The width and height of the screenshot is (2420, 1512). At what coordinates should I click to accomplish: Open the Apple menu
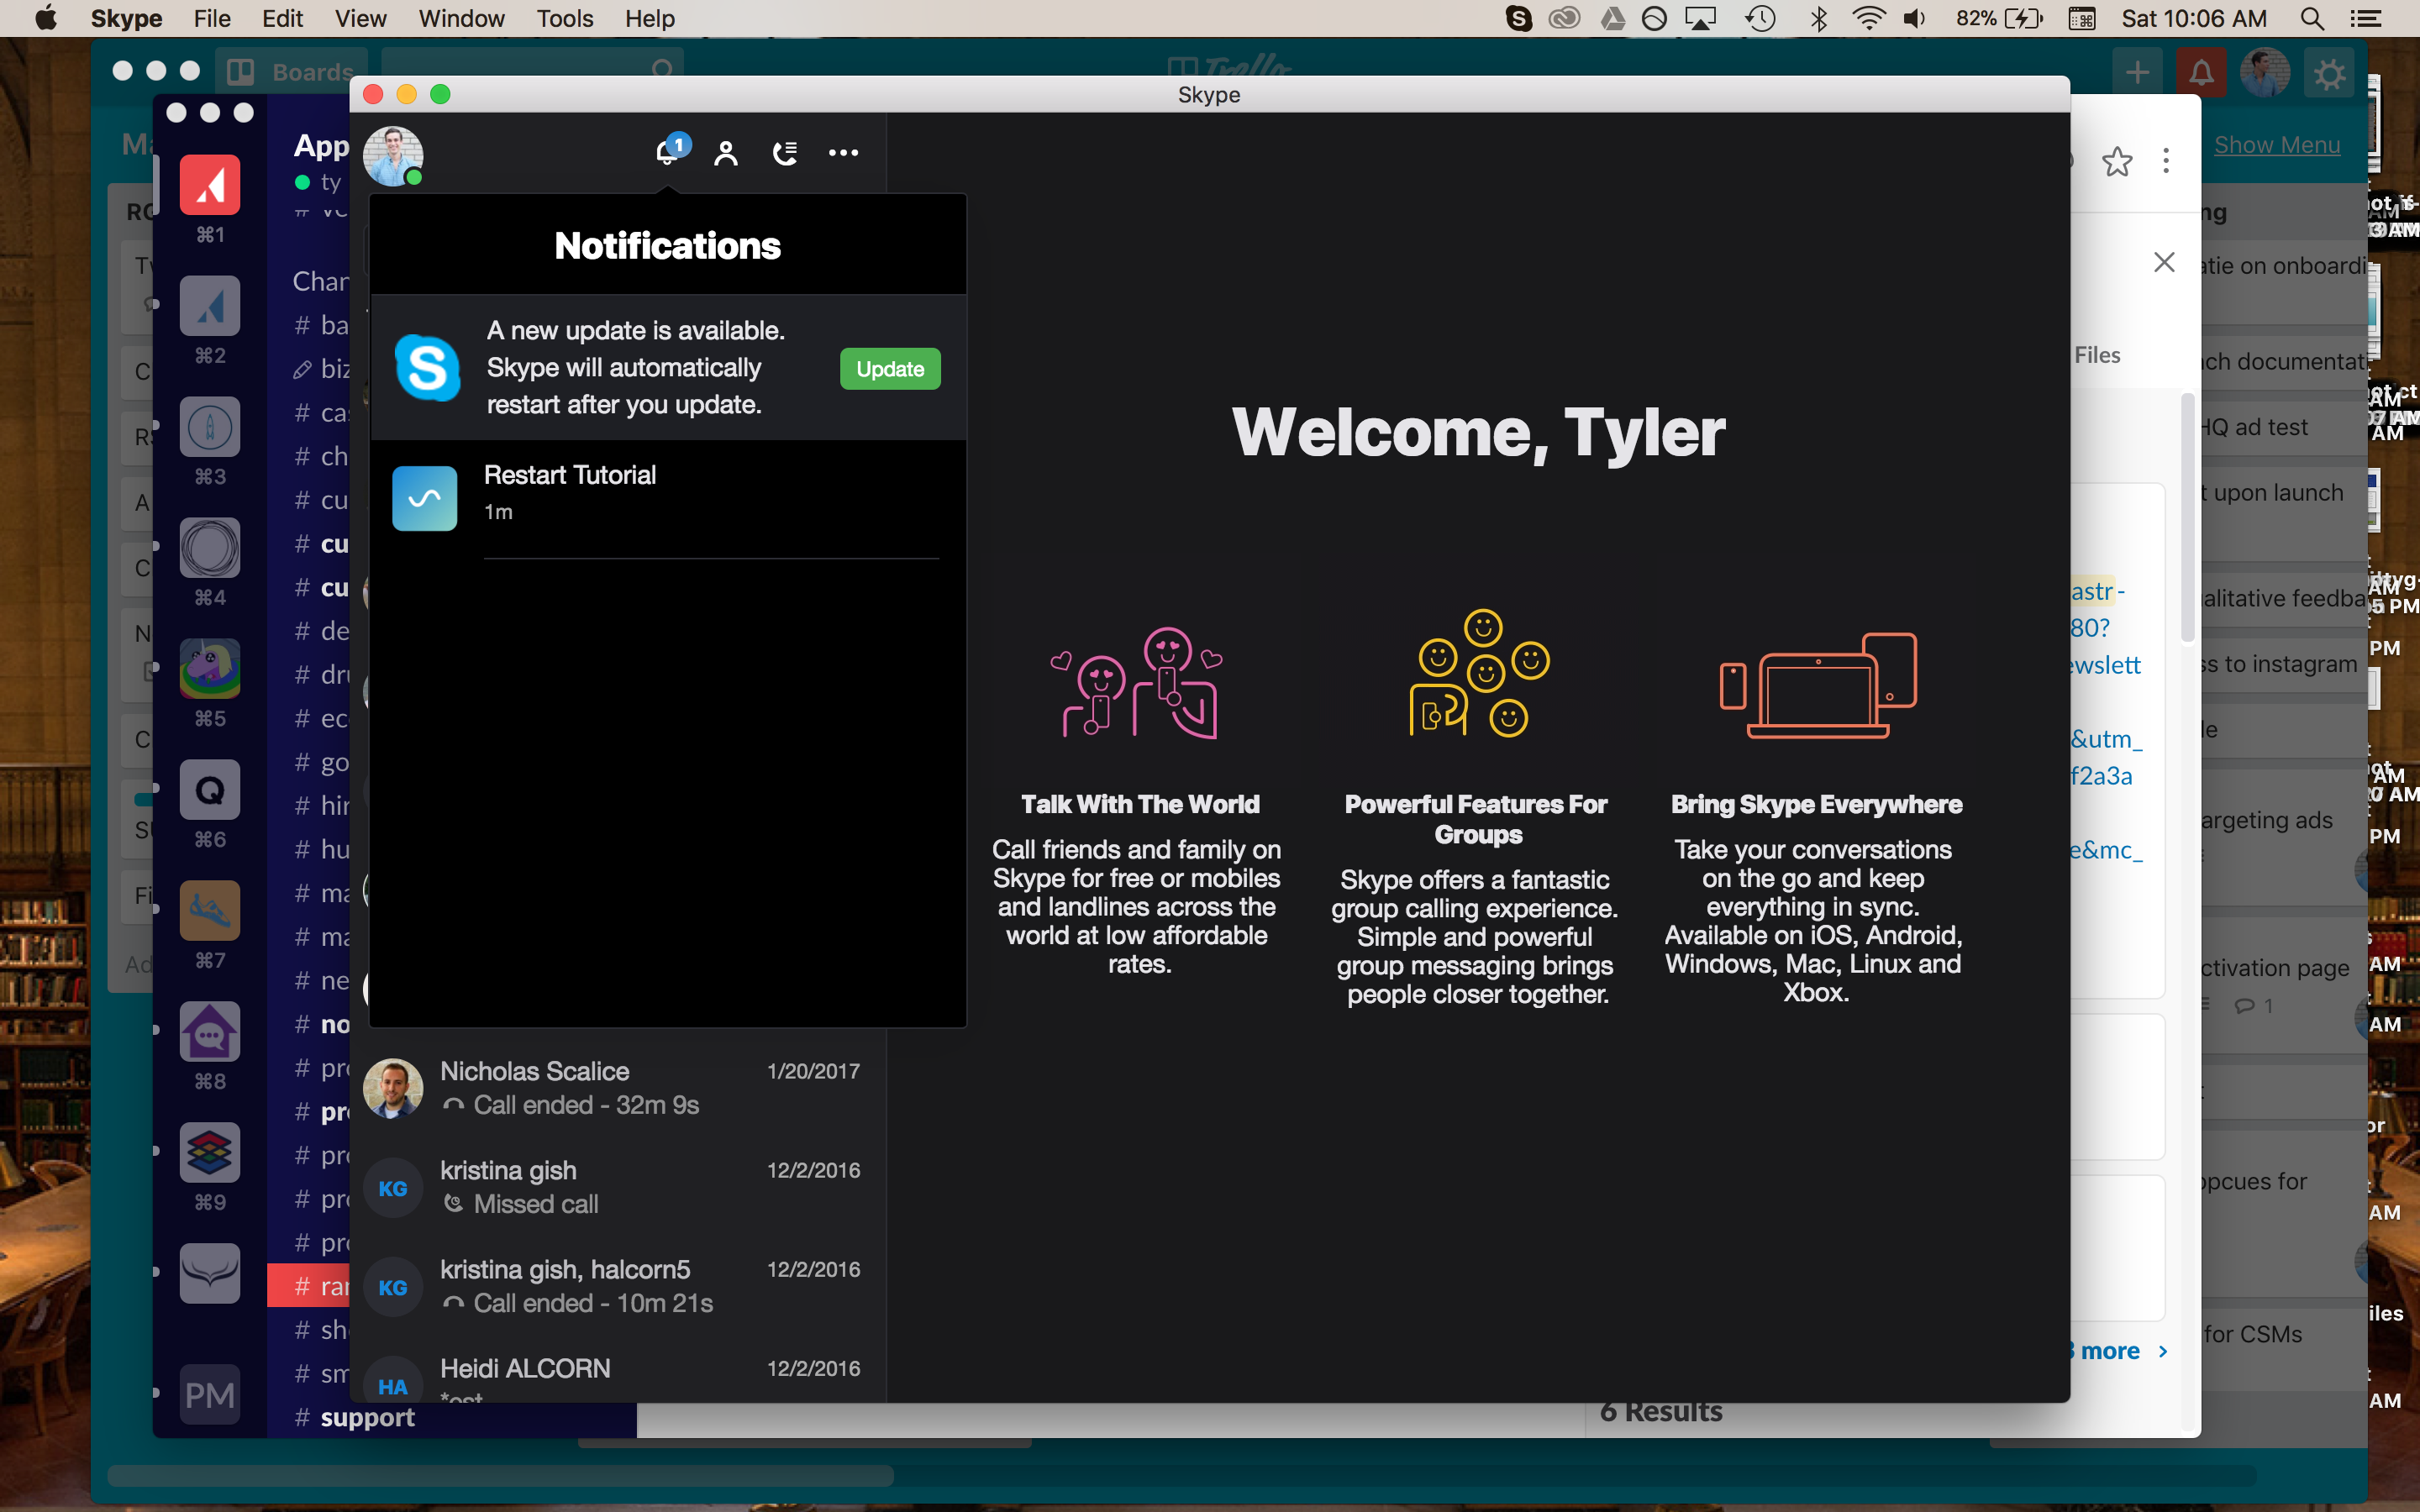46,18
